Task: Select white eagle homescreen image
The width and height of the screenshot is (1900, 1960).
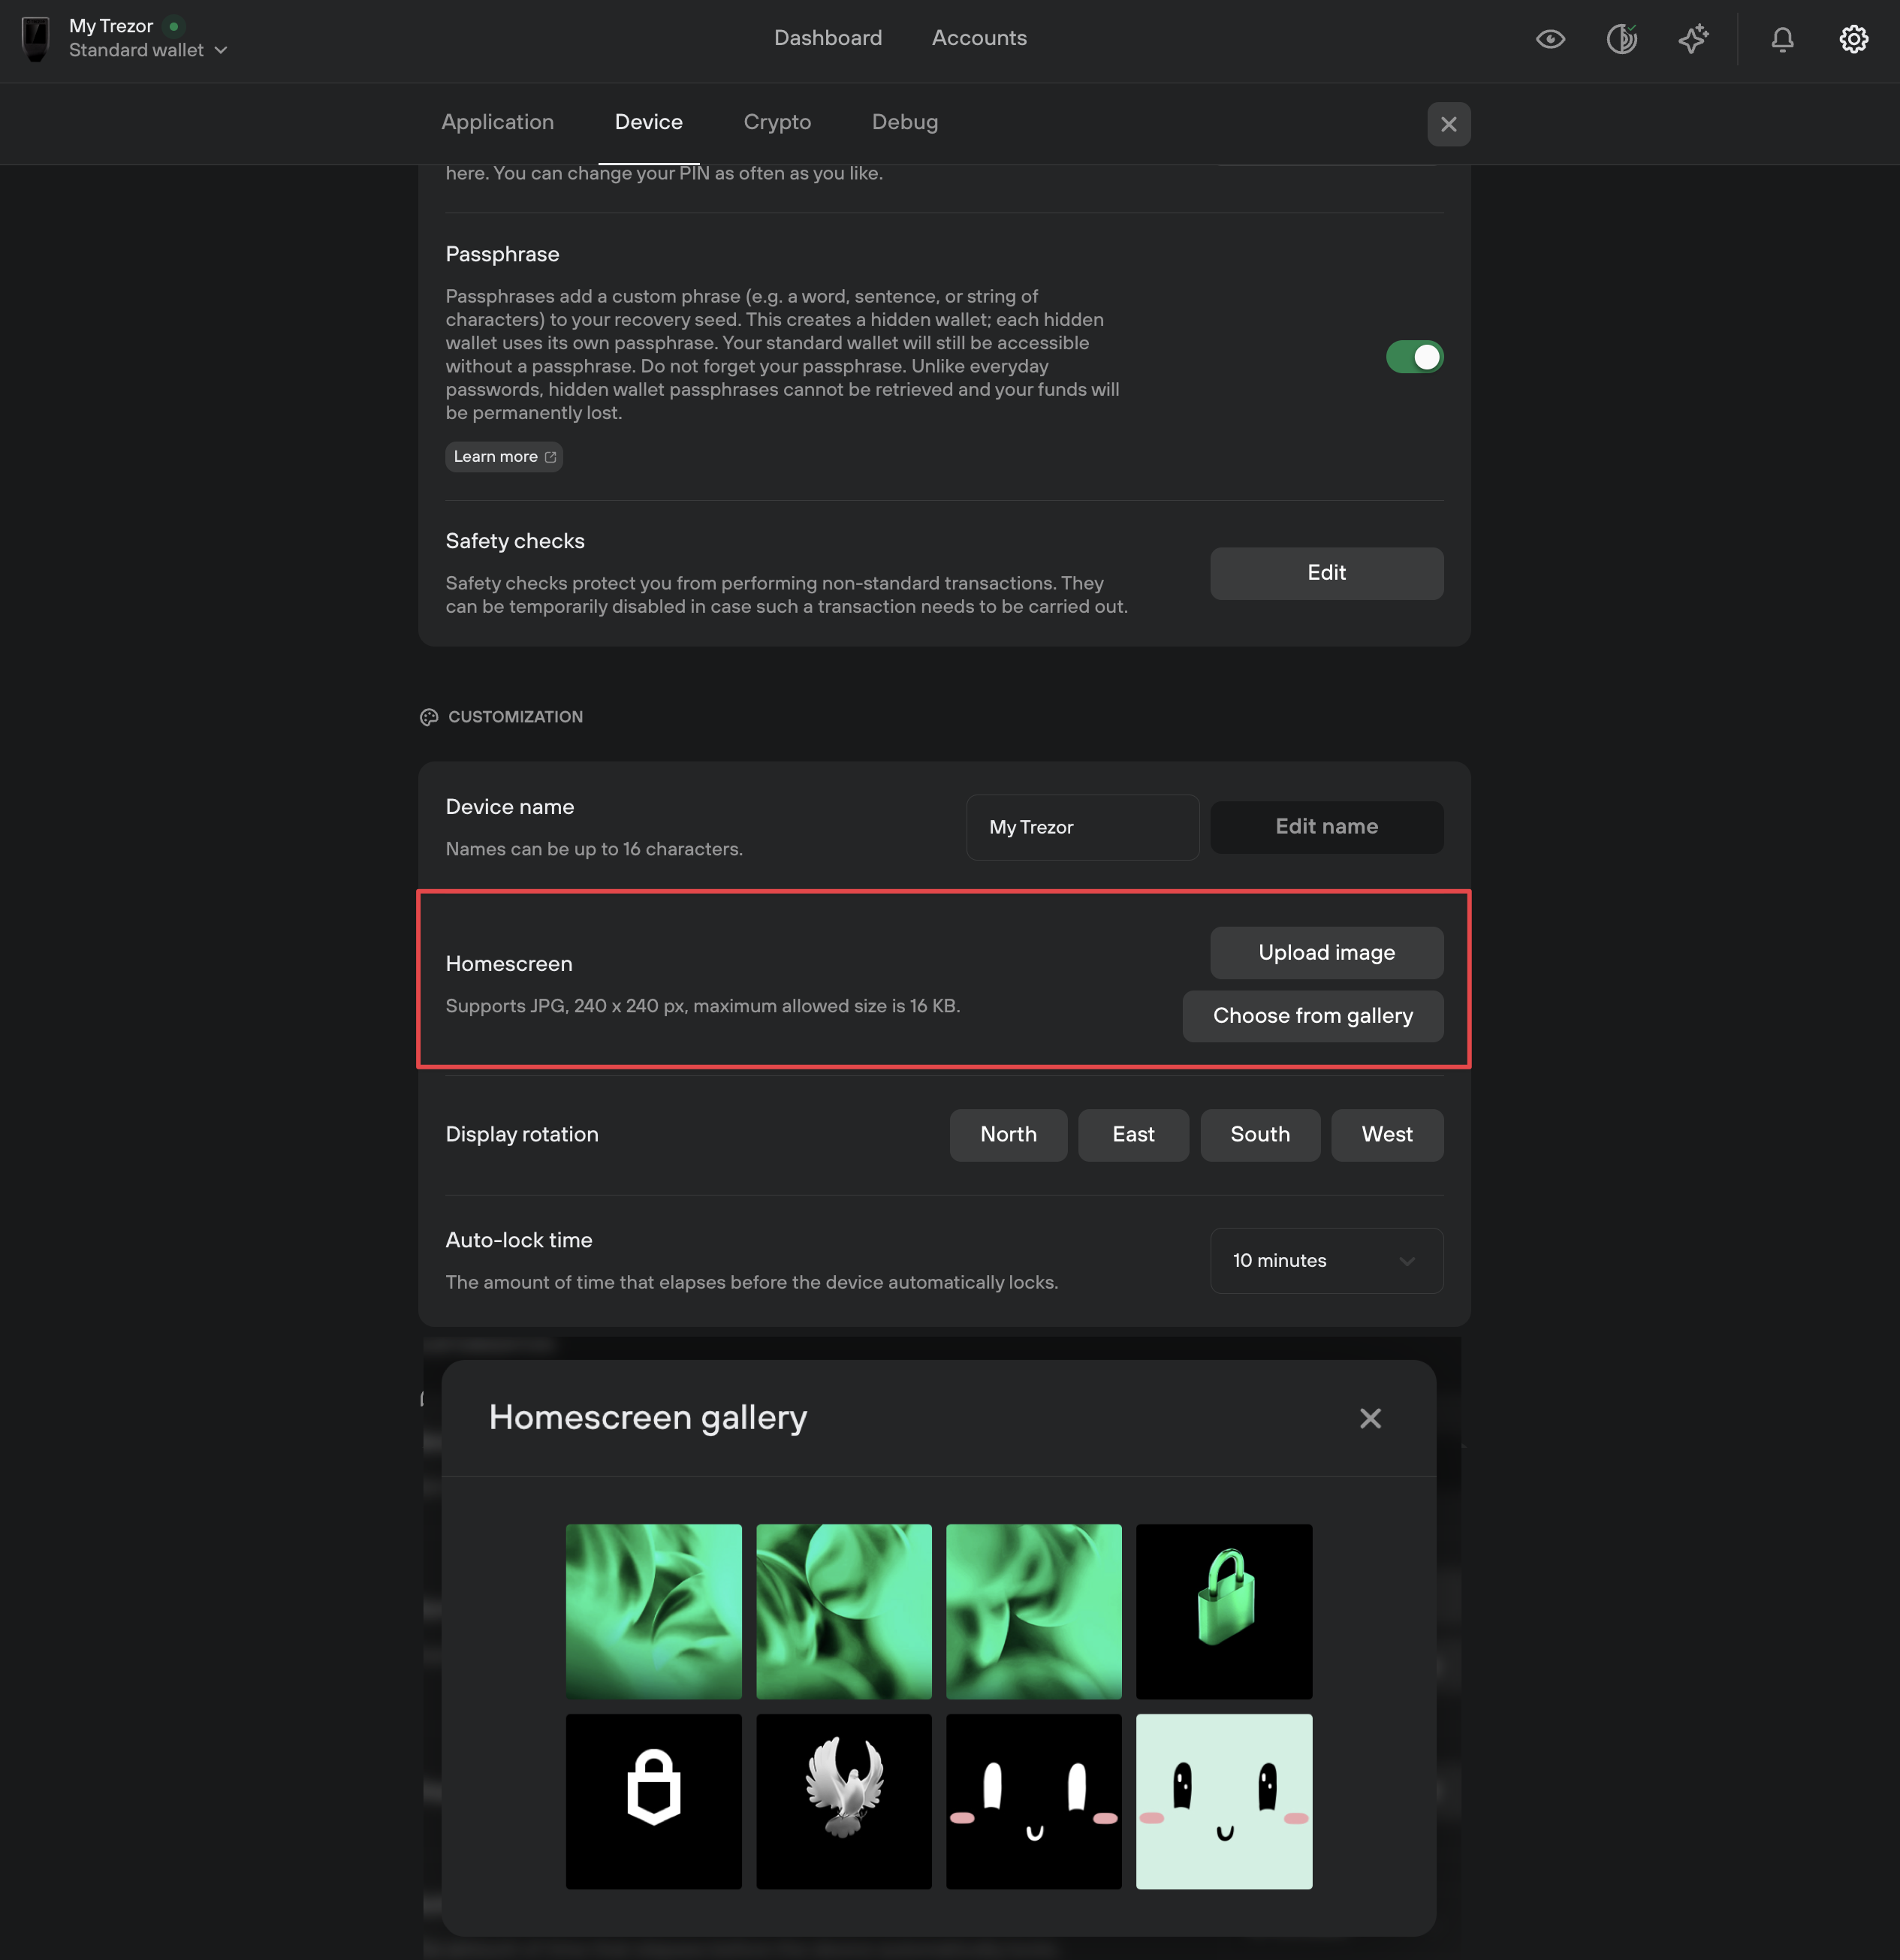Action: click(x=844, y=1801)
